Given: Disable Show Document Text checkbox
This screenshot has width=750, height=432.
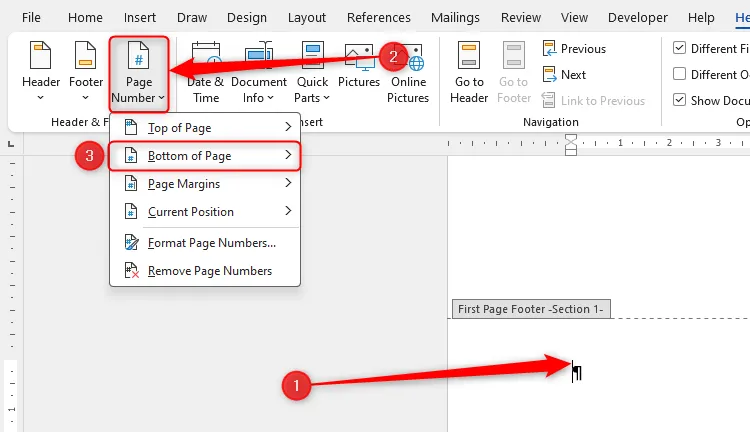Looking at the screenshot, I should pyautogui.click(x=680, y=100).
